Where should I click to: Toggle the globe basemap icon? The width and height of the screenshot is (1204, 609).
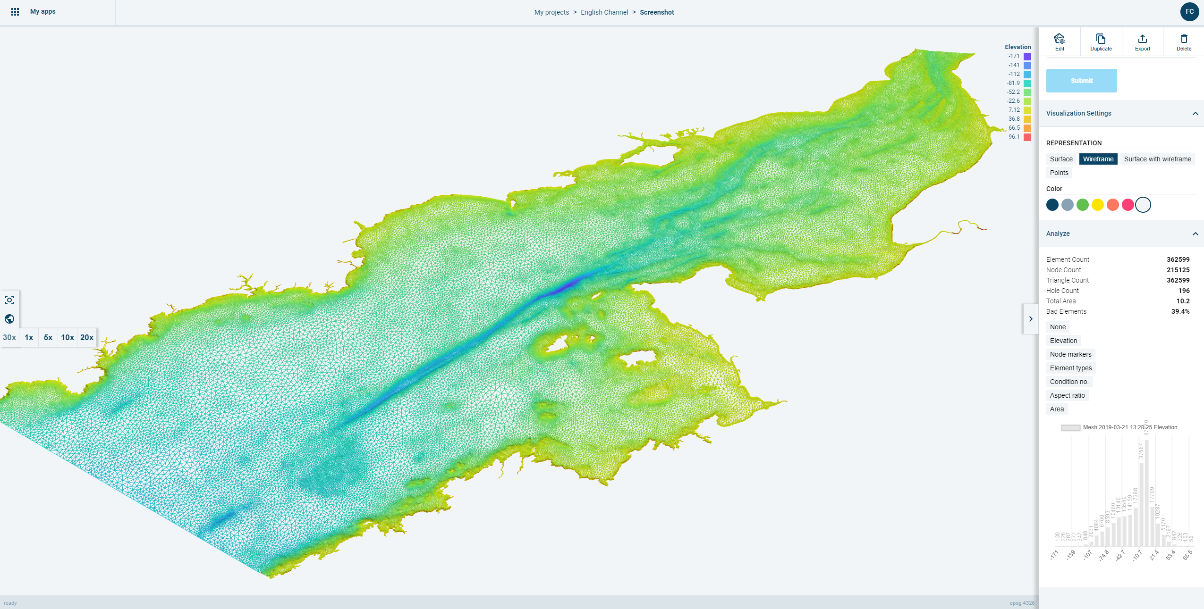9,319
